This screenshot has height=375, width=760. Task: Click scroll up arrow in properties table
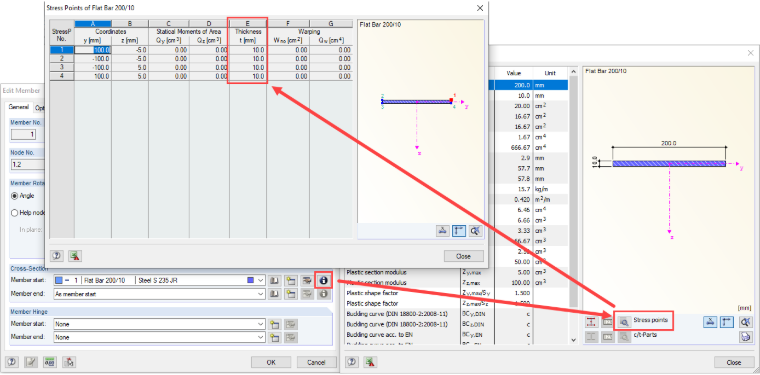tap(574, 72)
